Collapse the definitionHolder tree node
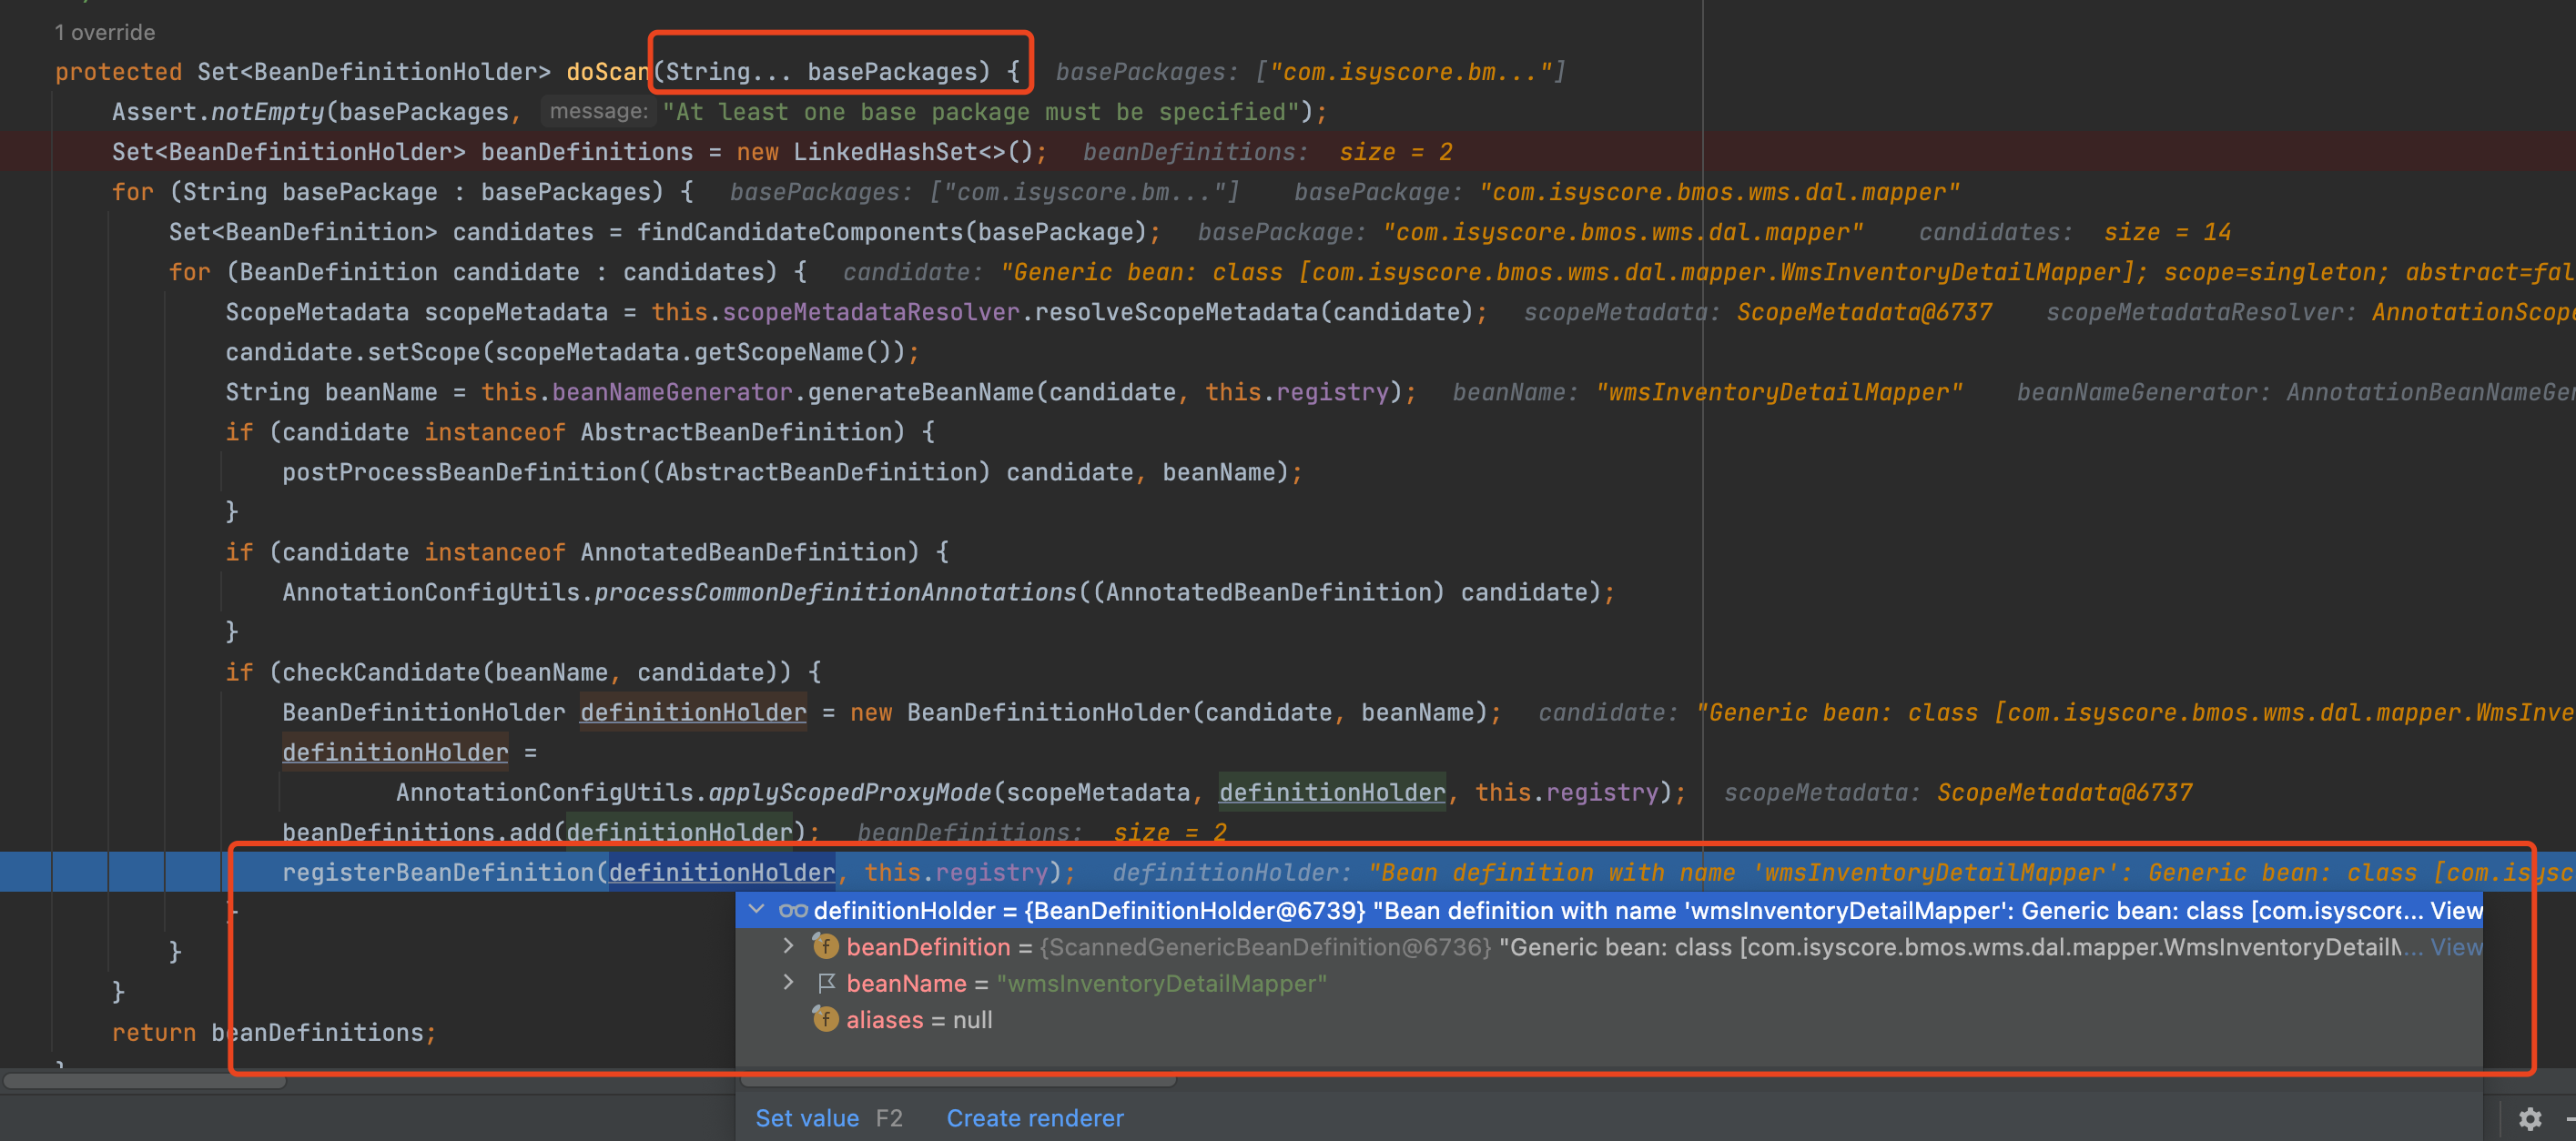The width and height of the screenshot is (2576, 1141). tap(757, 910)
